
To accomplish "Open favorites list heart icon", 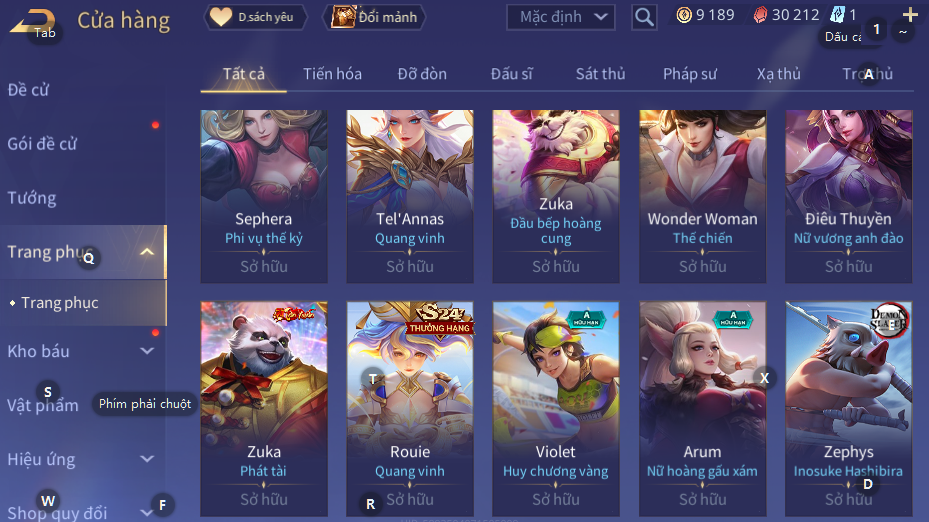I will pos(220,17).
